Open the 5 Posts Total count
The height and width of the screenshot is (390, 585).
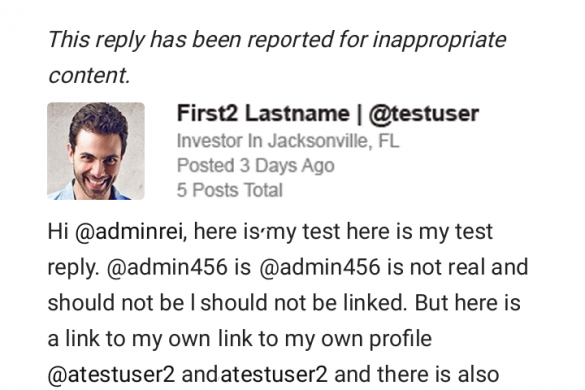230,190
